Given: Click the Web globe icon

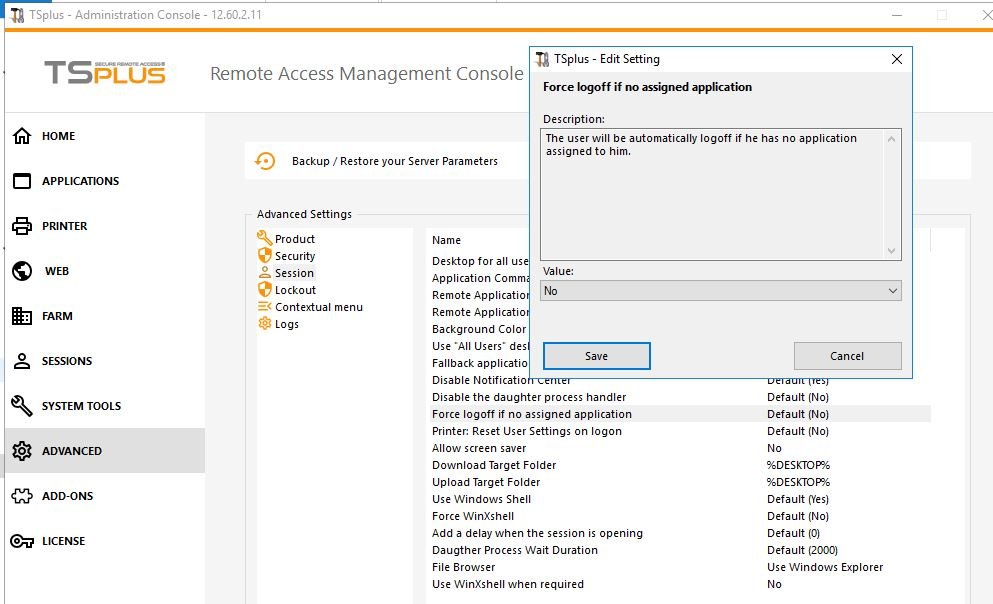Looking at the screenshot, I should [x=22, y=271].
